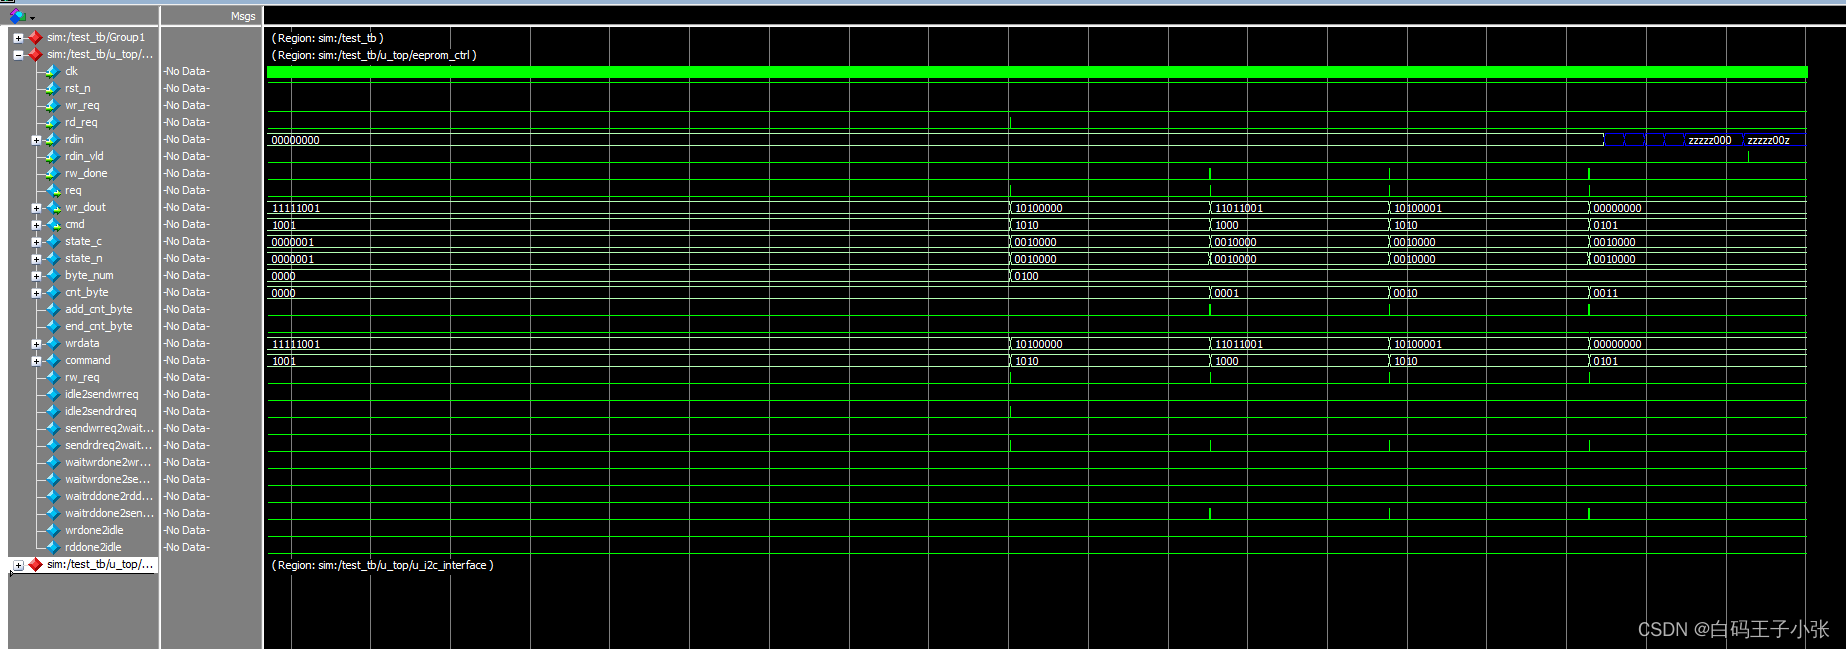Click the (Region: sim:/test_tb) divider label

[327, 38]
